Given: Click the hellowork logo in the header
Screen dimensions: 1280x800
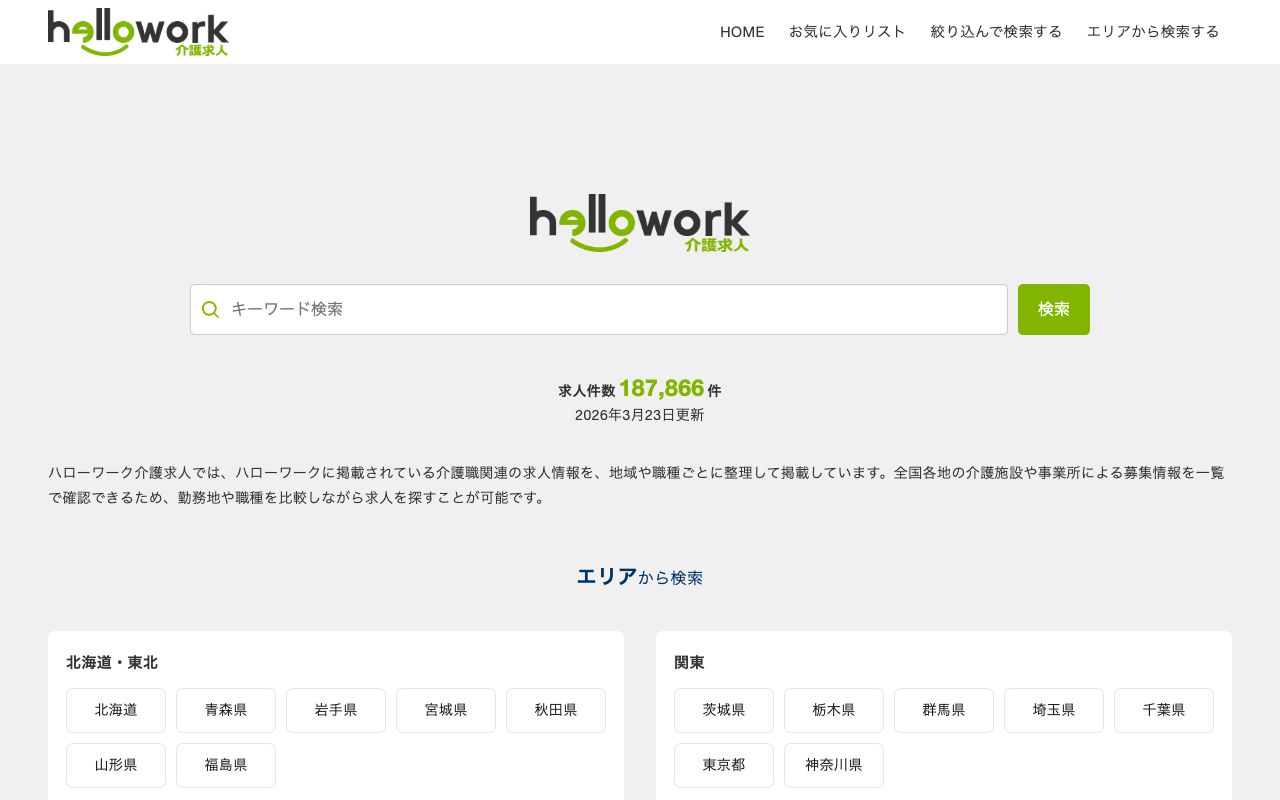Looking at the screenshot, I should click(x=138, y=32).
